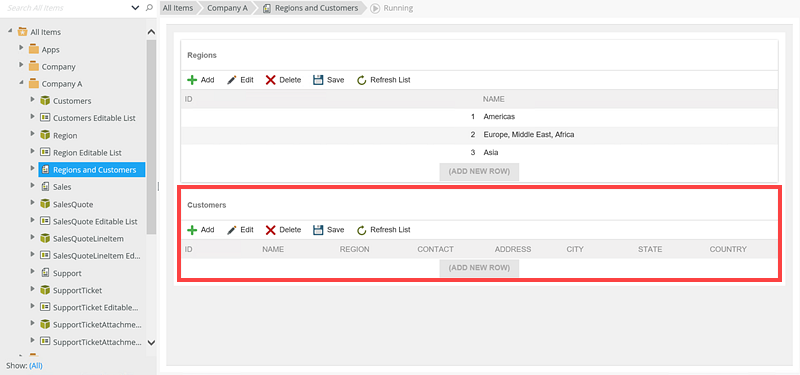Click ADD NEW ROW under Customers list
This screenshot has width=800, height=375.
(x=479, y=268)
